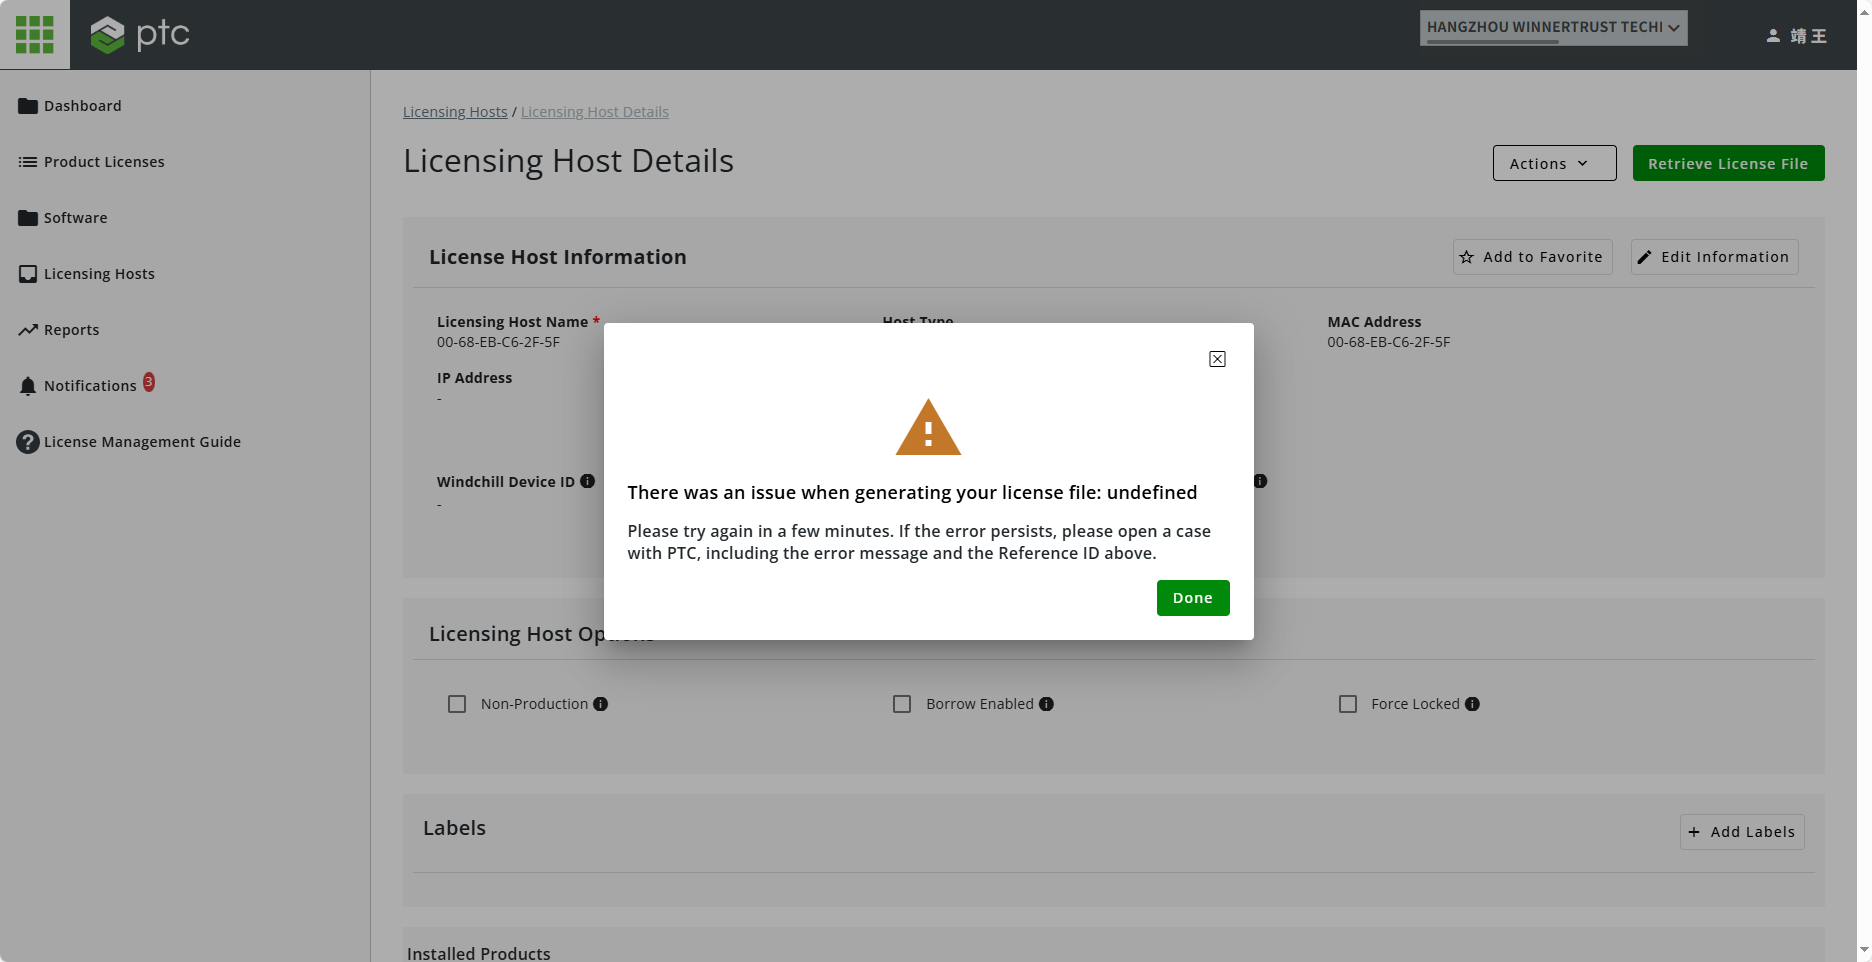Screen dimensions: 1872x962
Task: Open the Notifications bell with badge
Action: (28, 385)
